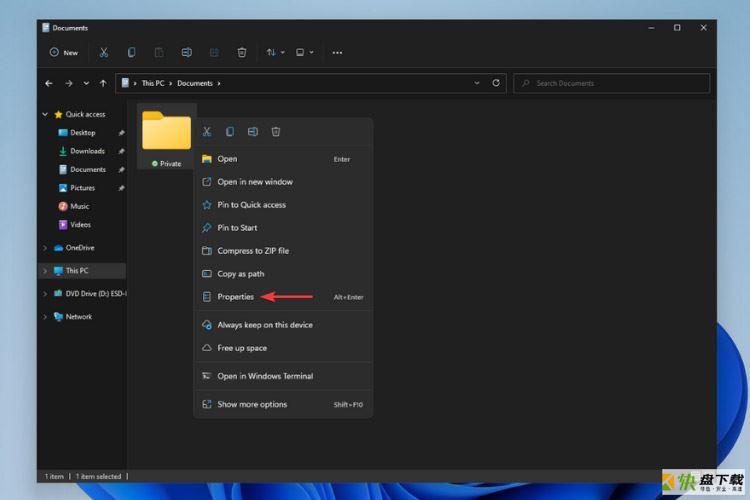Choose Open from the context menu

(x=283, y=159)
